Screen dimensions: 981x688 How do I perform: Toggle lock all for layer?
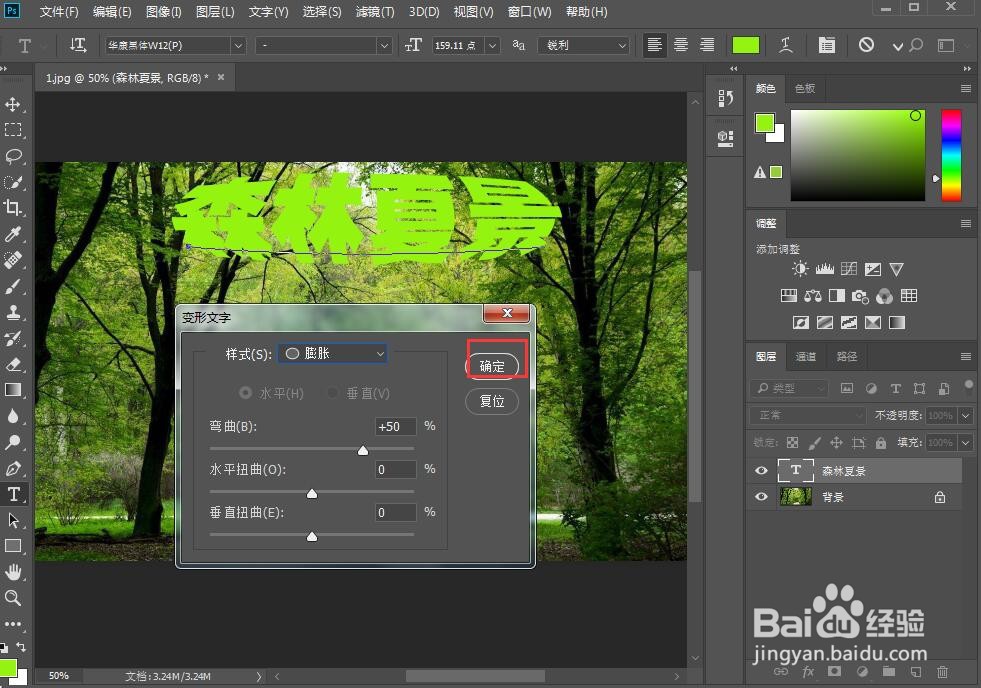pyautogui.click(x=881, y=443)
